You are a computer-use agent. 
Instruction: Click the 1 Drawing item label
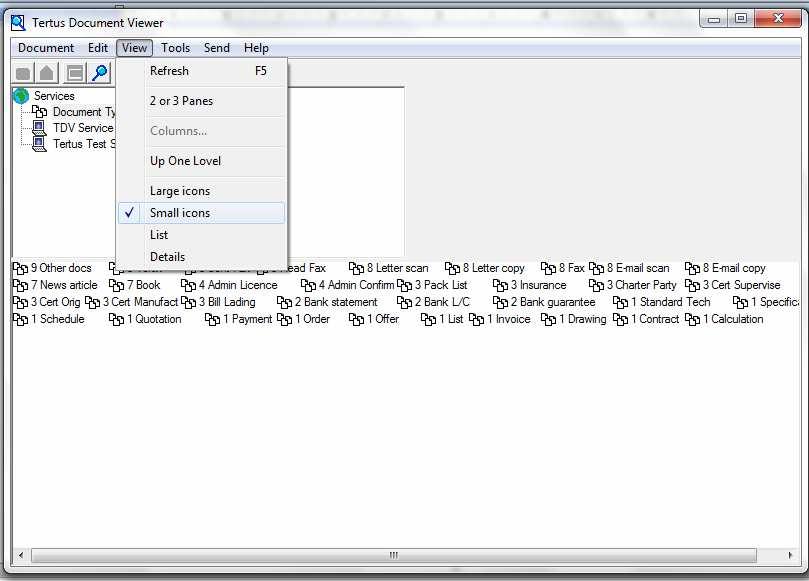[583, 319]
